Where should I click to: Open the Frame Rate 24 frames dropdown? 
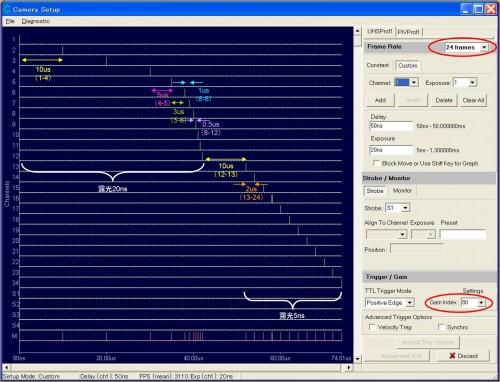pos(484,48)
